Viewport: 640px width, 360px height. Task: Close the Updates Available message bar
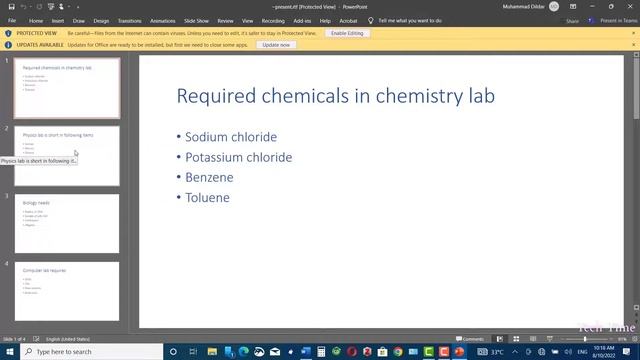click(x=633, y=45)
